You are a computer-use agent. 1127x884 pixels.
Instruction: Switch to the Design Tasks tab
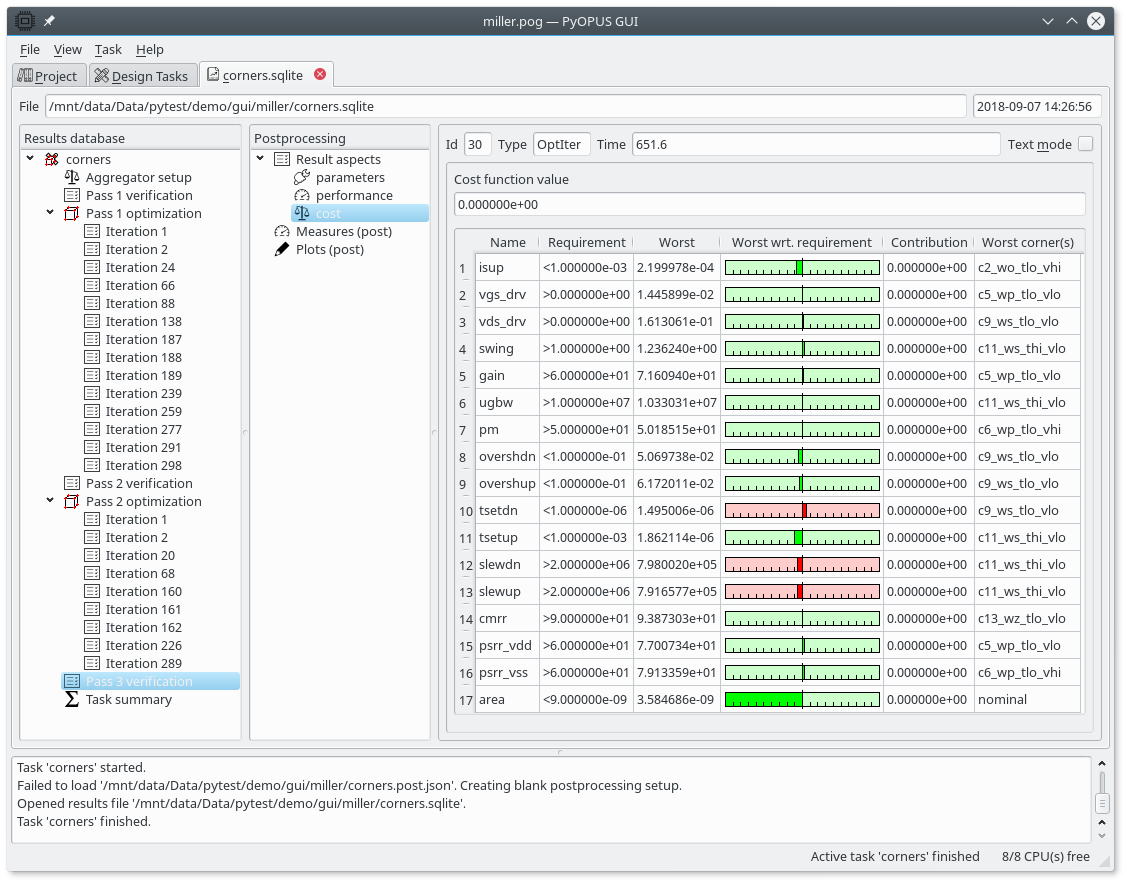tap(141, 76)
